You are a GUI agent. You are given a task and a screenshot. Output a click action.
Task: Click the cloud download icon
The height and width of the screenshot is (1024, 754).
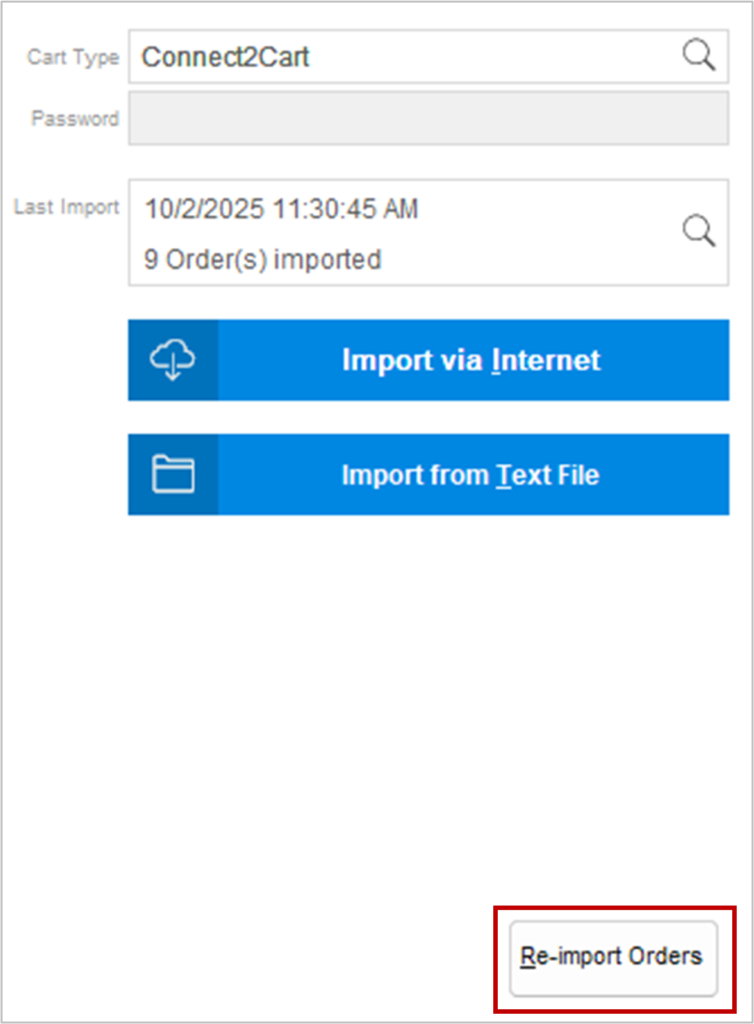(173, 360)
